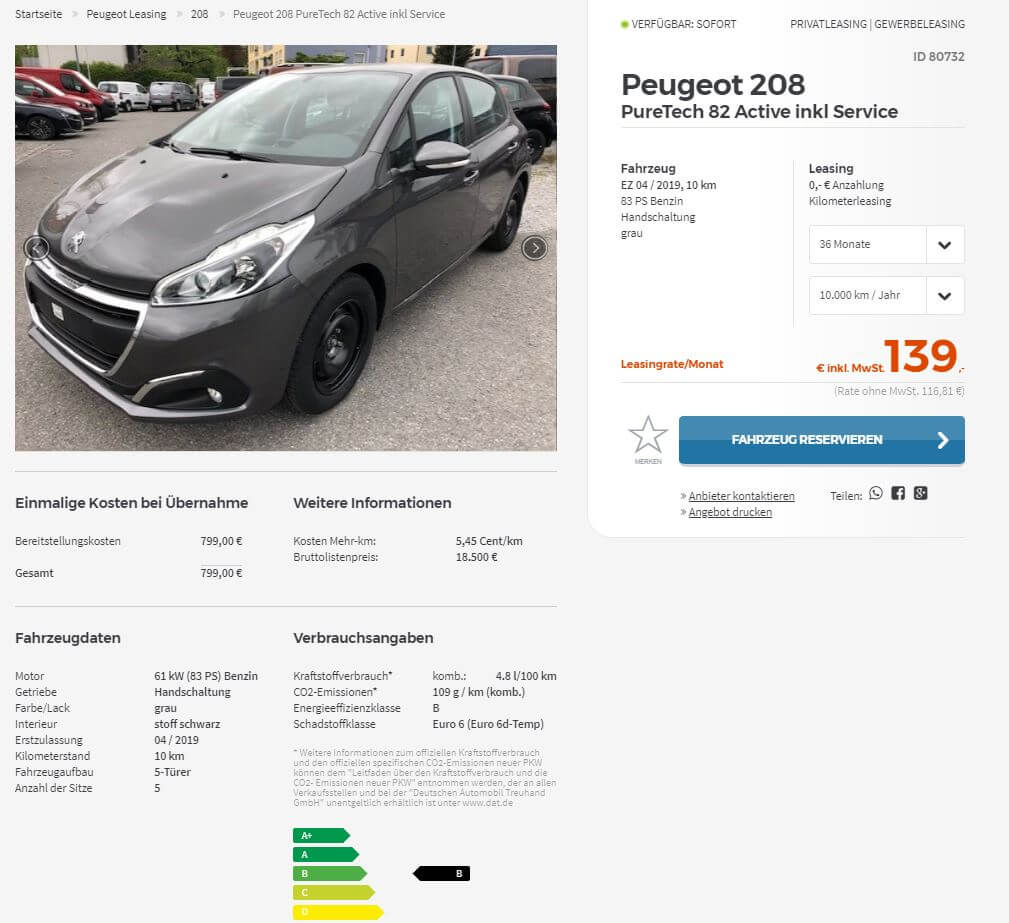Share the offer on Google Plus
This screenshot has height=923, width=1009.
[x=921, y=493]
